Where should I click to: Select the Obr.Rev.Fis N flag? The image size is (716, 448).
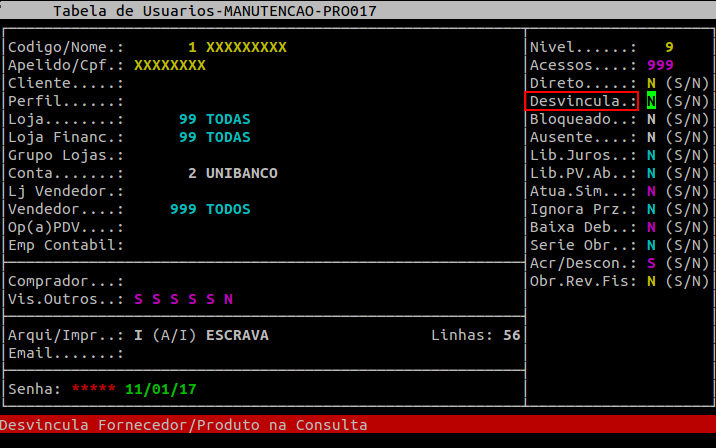point(652,281)
